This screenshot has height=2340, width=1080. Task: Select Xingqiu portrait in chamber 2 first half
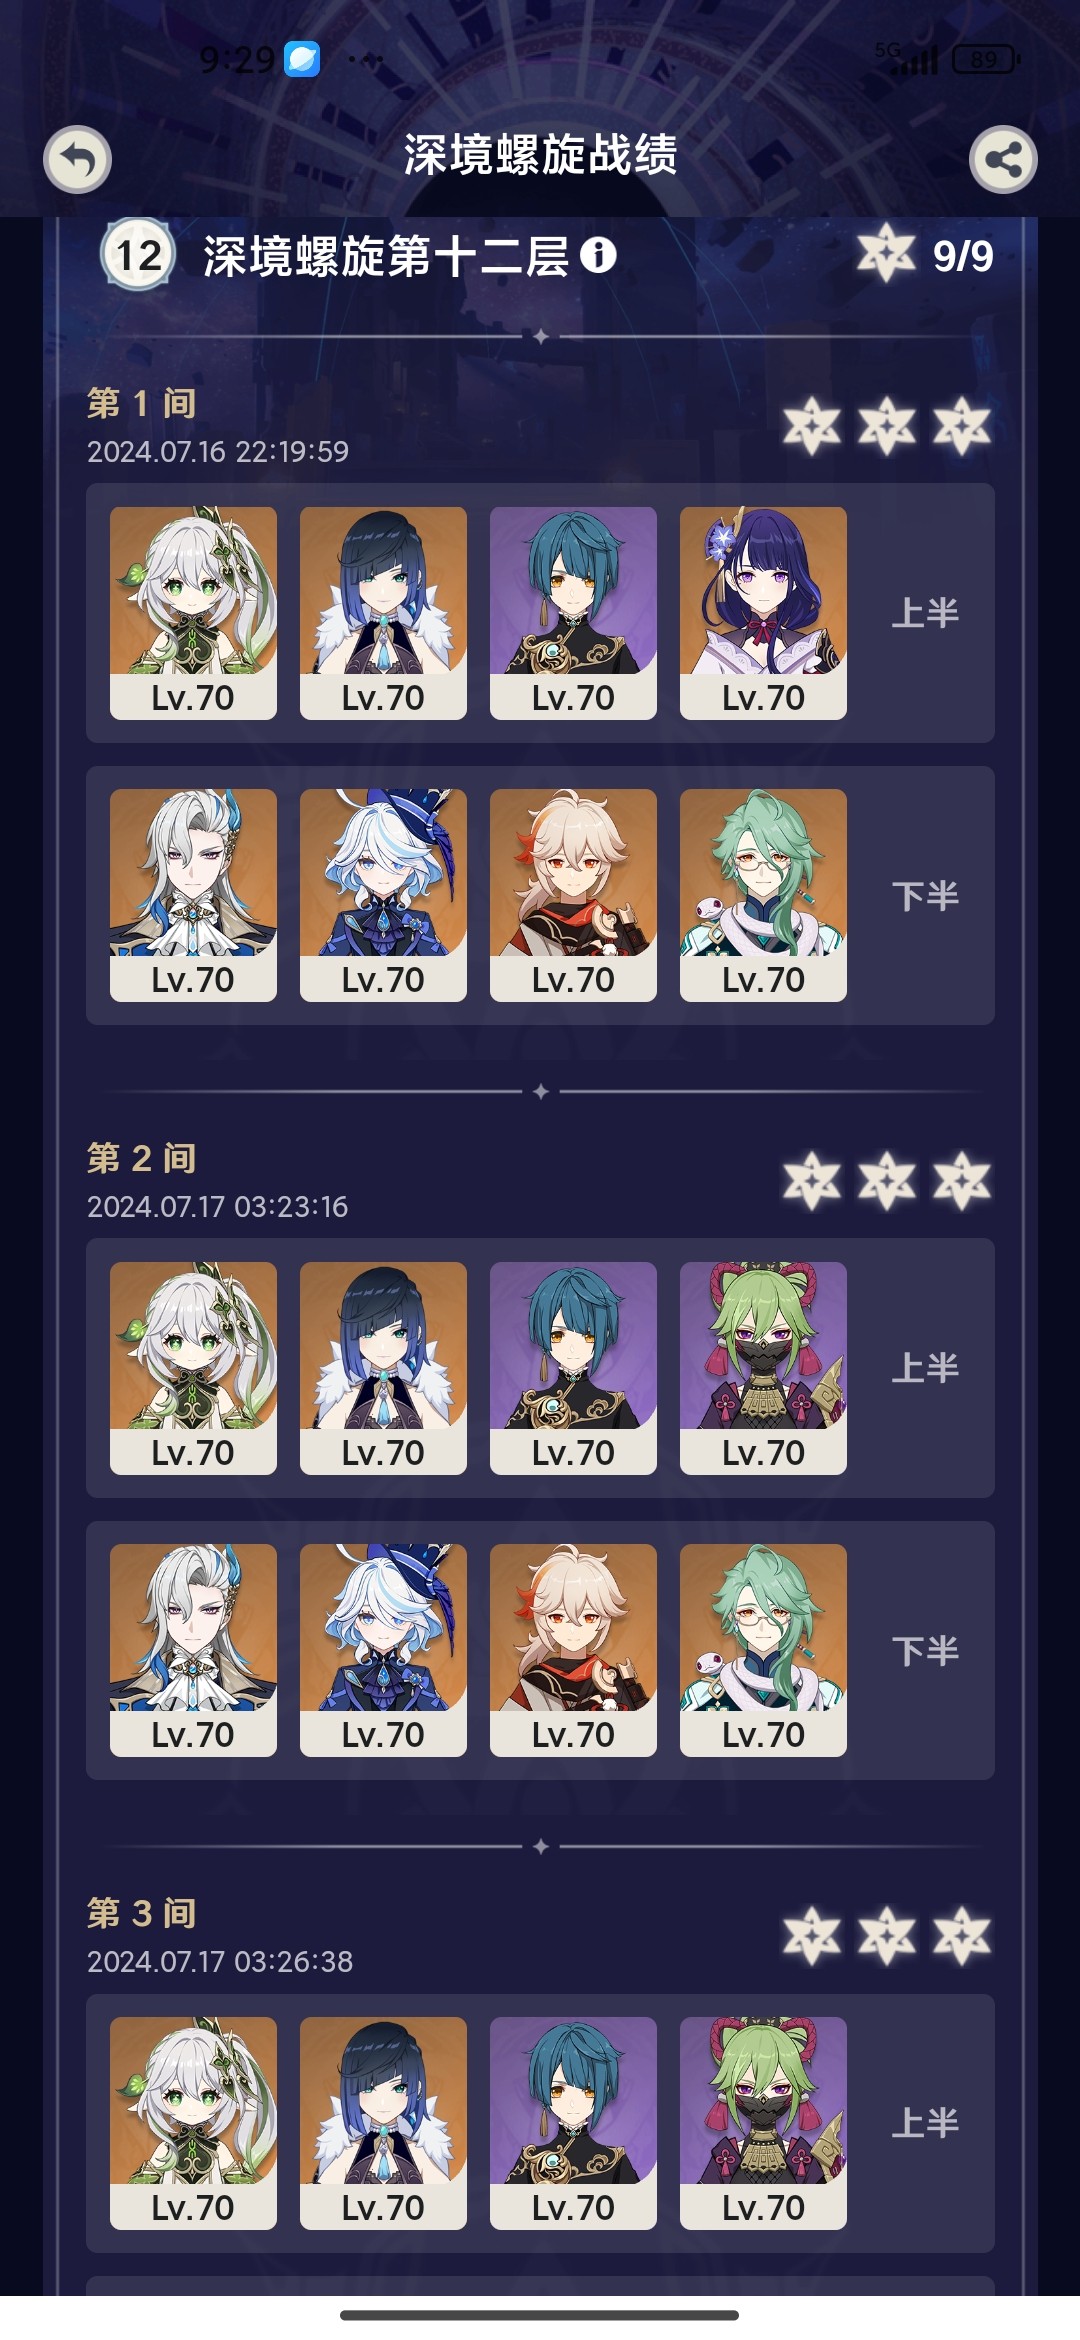573,1368
